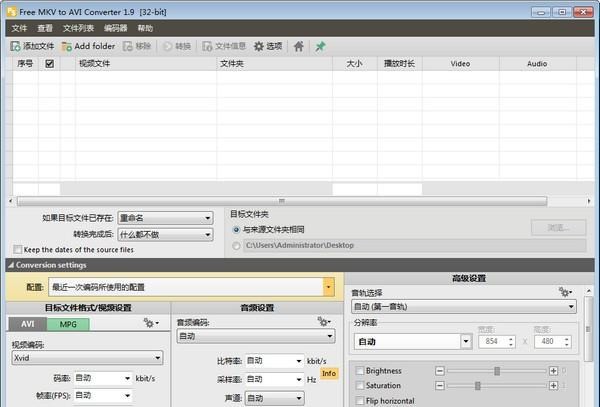600x407 pixels.
Task: Click scroll-right arrow of file list
Action: tap(589, 201)
